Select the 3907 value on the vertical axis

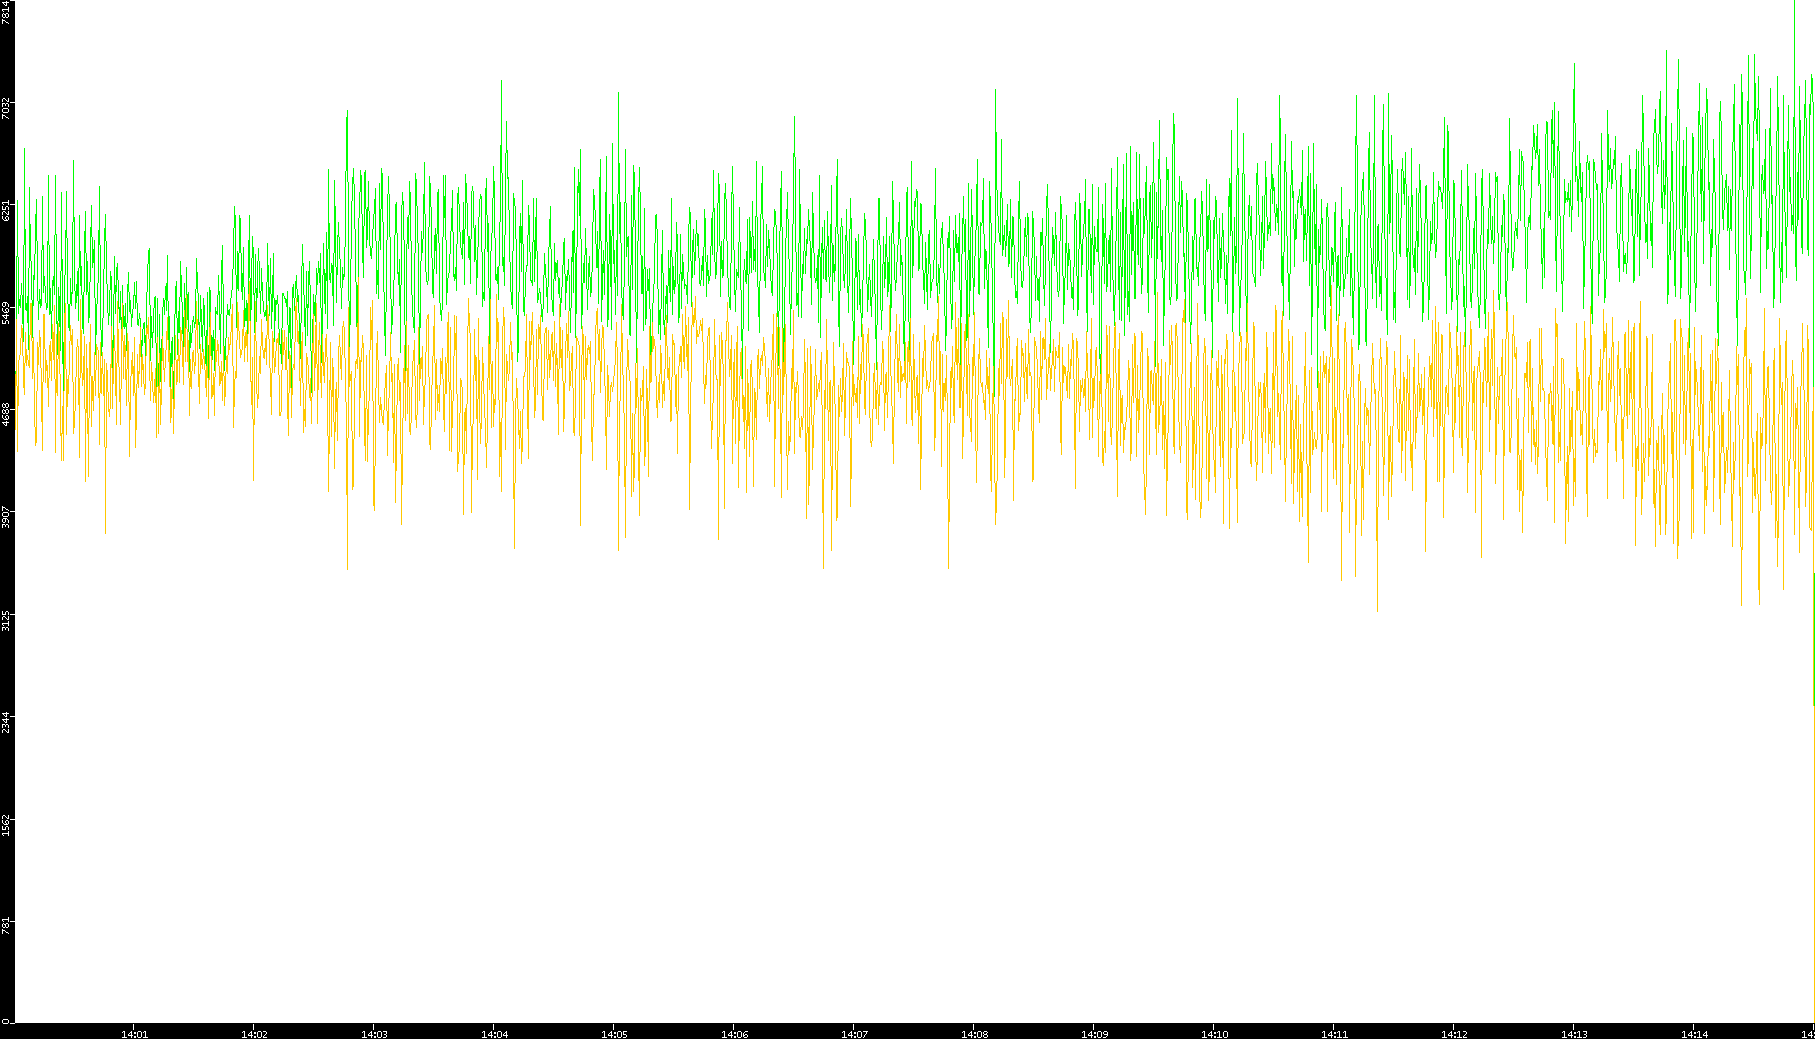click(x=7, y=517)
